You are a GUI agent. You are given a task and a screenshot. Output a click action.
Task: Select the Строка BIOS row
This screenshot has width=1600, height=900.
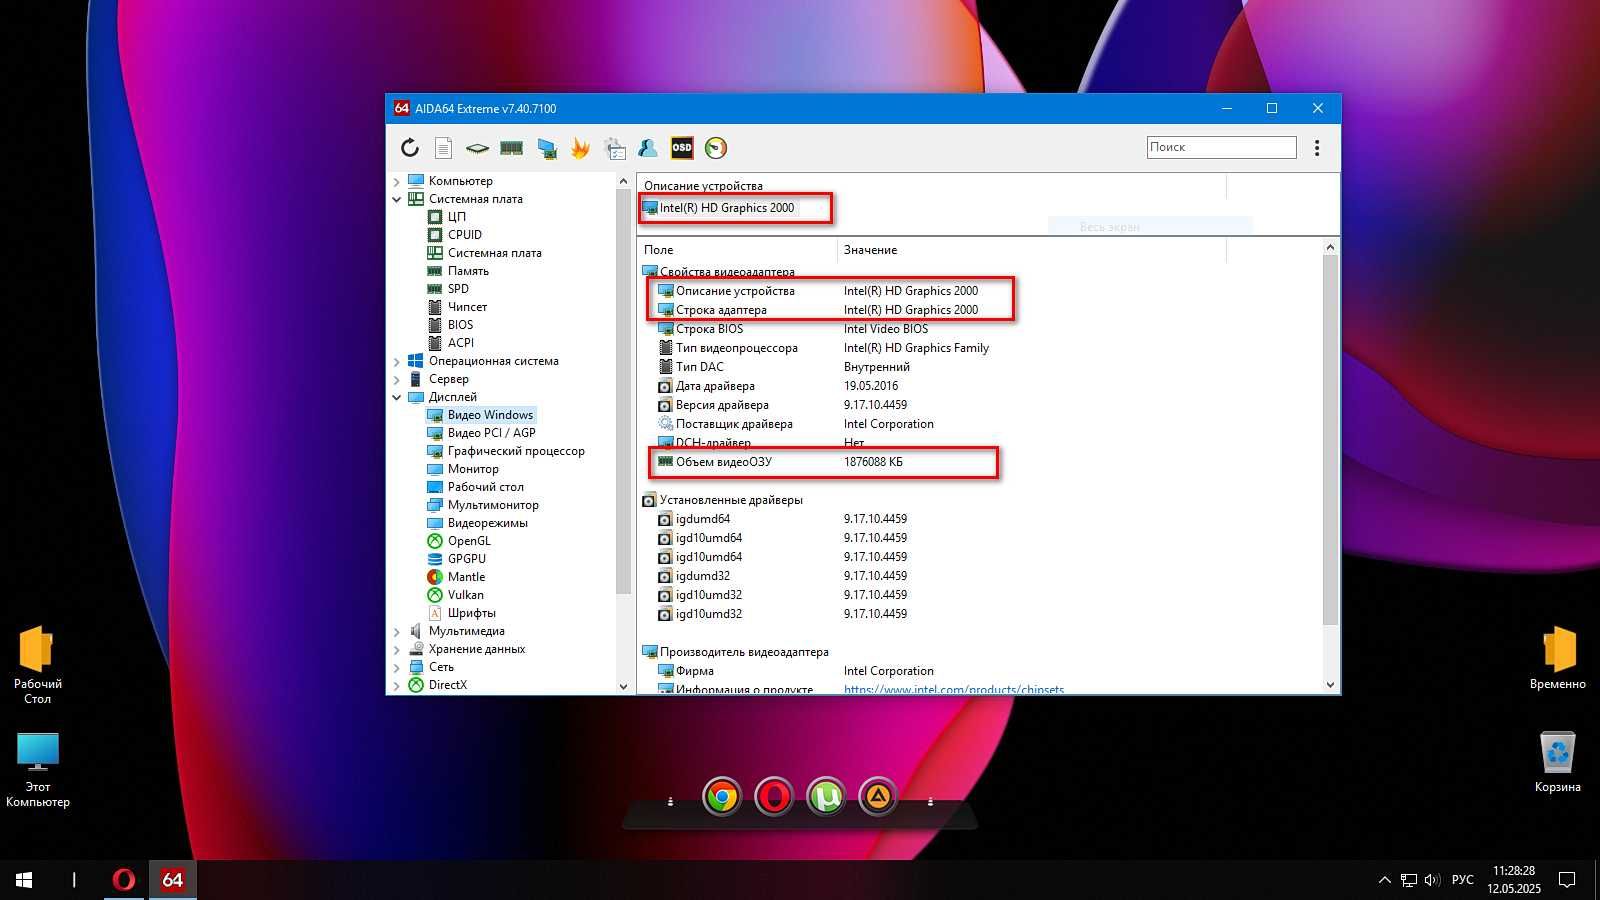pyautogui.click(x=709, y=329)
